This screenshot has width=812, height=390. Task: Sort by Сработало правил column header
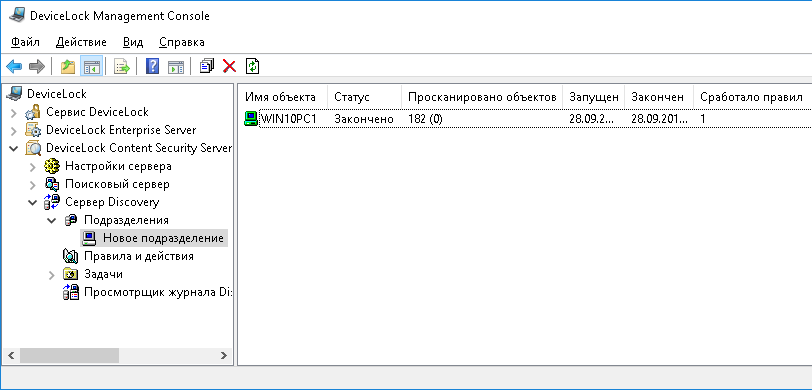coord(753,97)
